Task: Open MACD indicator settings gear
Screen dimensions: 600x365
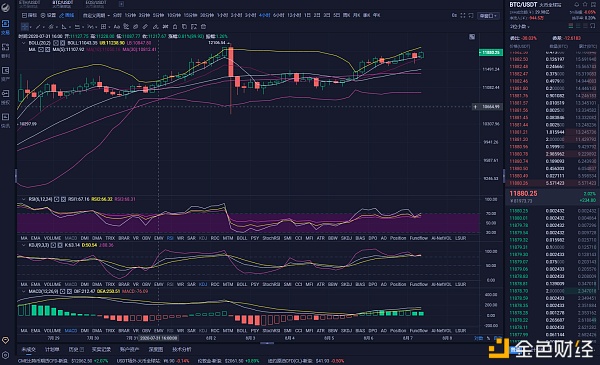Action: point(63,292)
